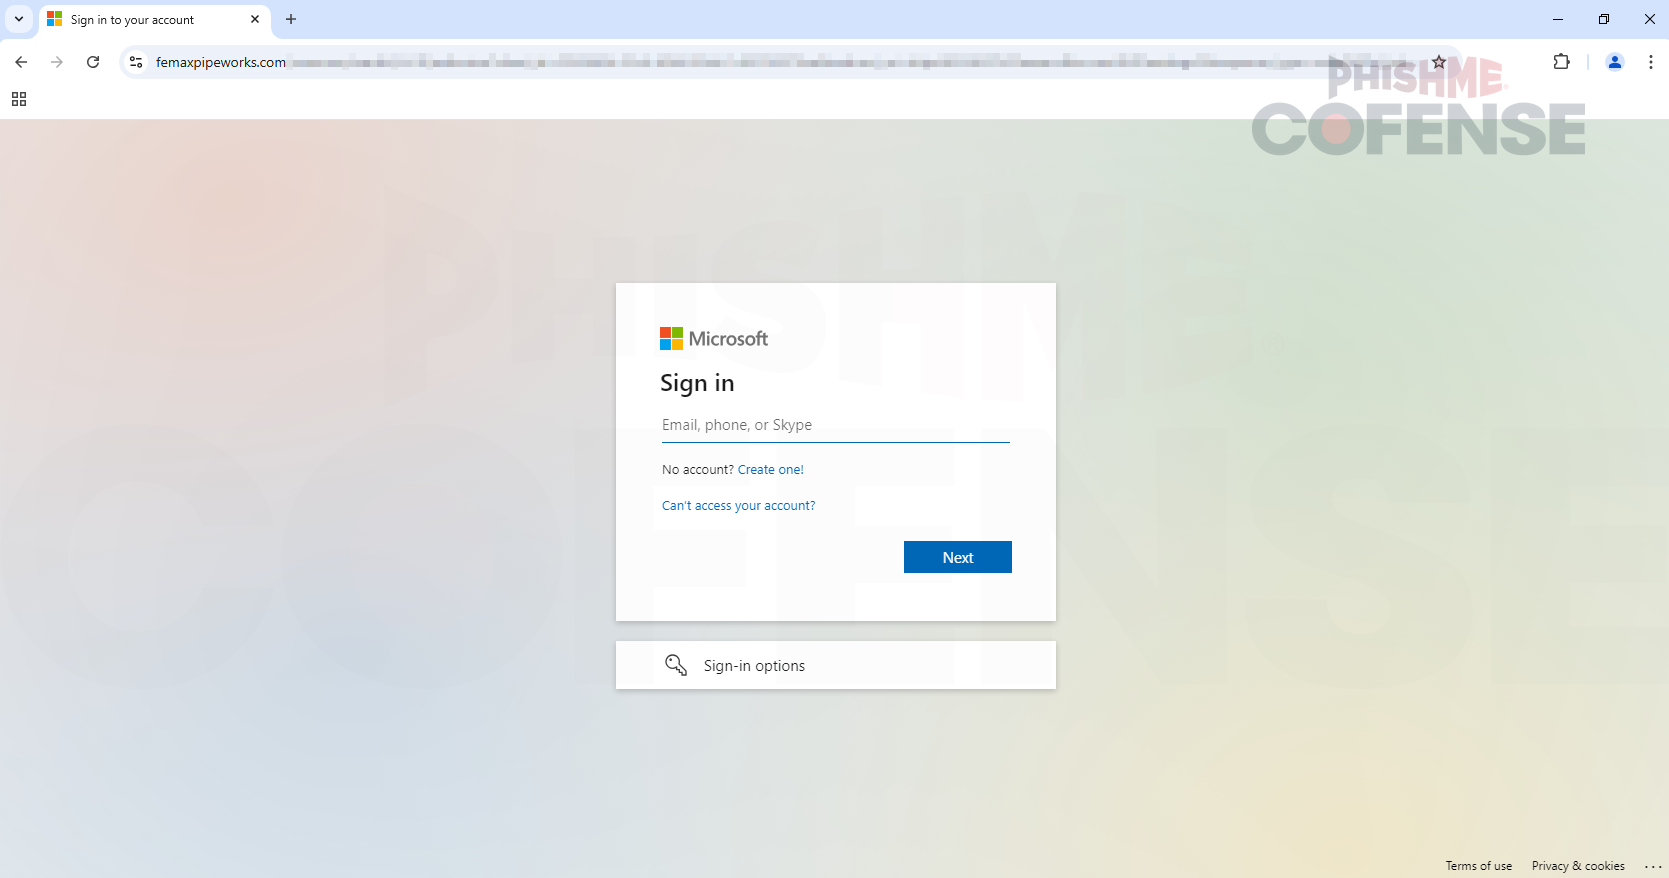Click the Email, phone, or Skype field
Image resolution: width=1669 pixels, height=878 pixels.
tap(835, 425)
